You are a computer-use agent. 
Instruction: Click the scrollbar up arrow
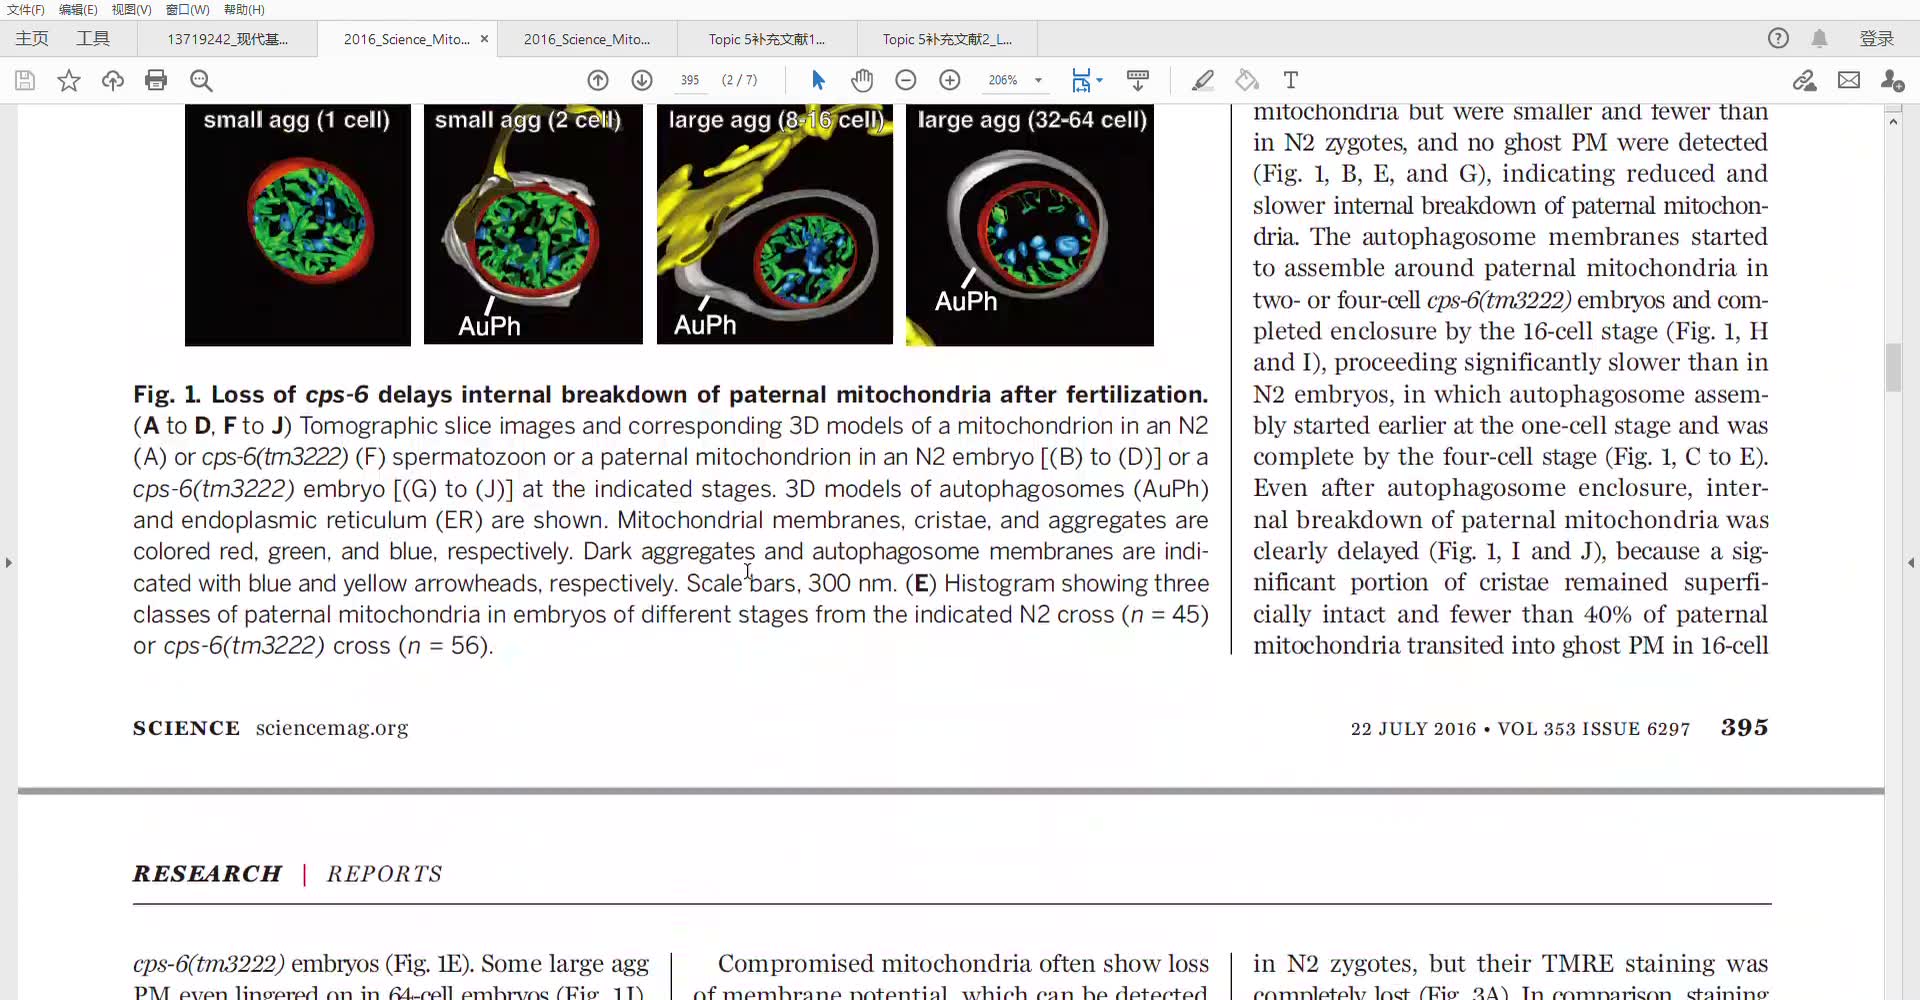pyautogui.click(x=1893, y=120)
